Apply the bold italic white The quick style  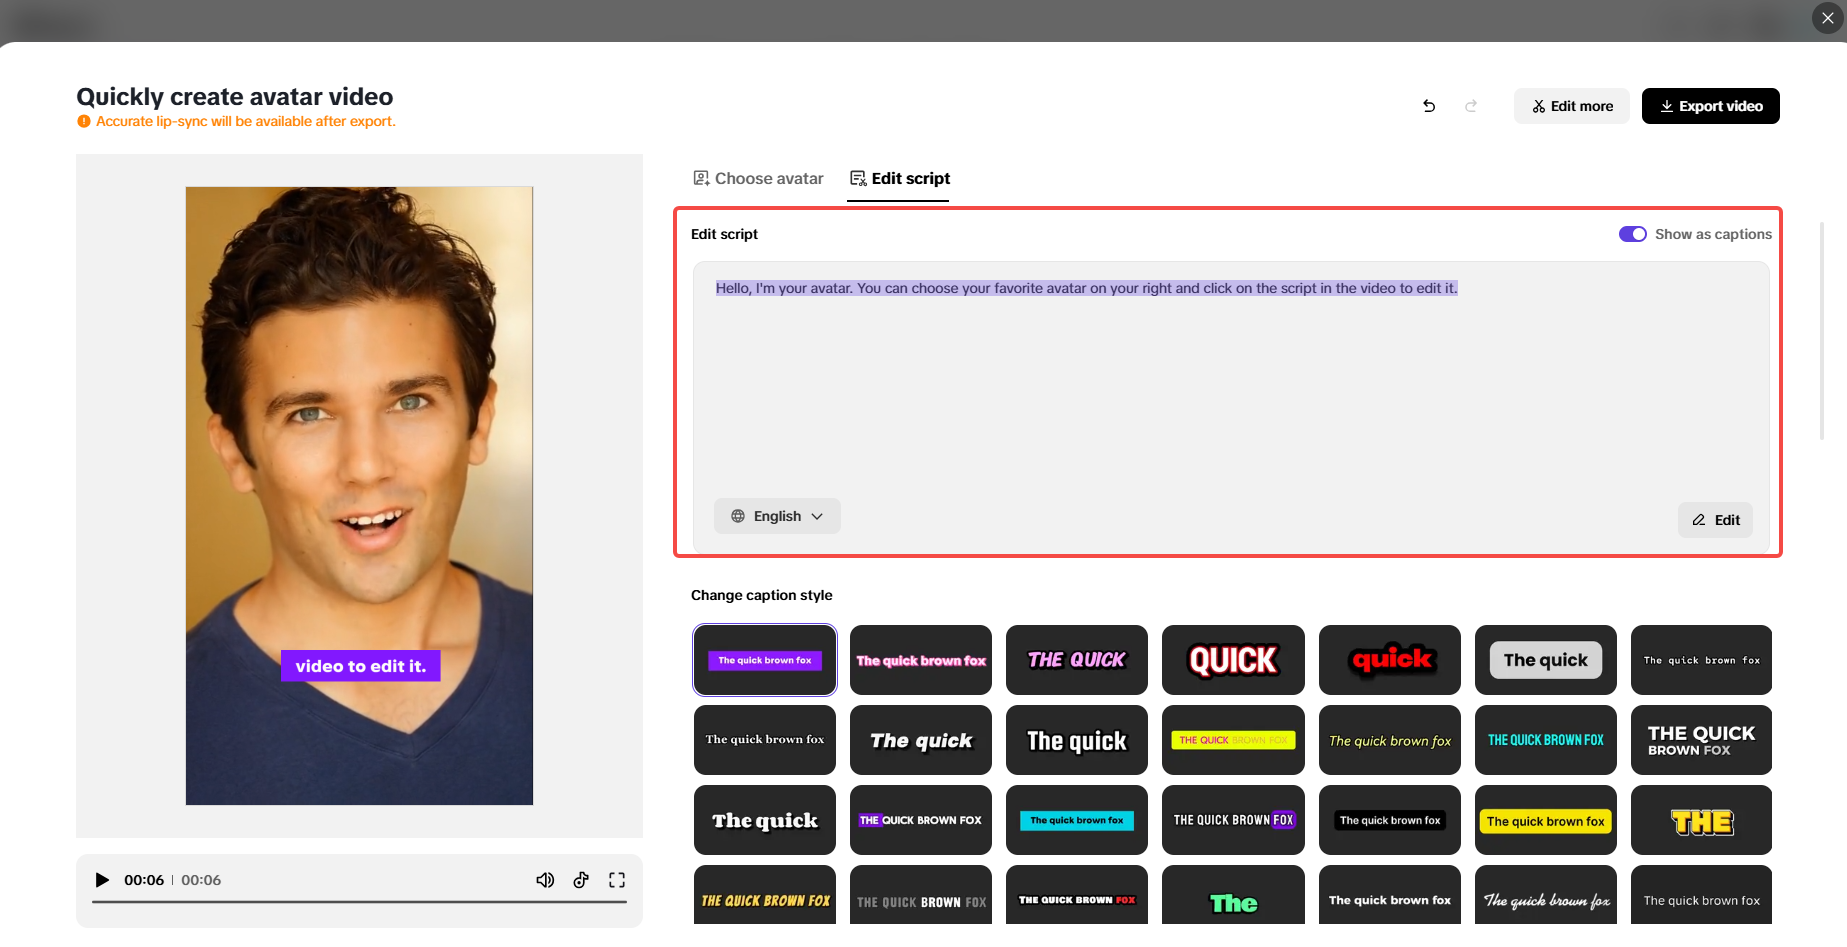[921, 740]
